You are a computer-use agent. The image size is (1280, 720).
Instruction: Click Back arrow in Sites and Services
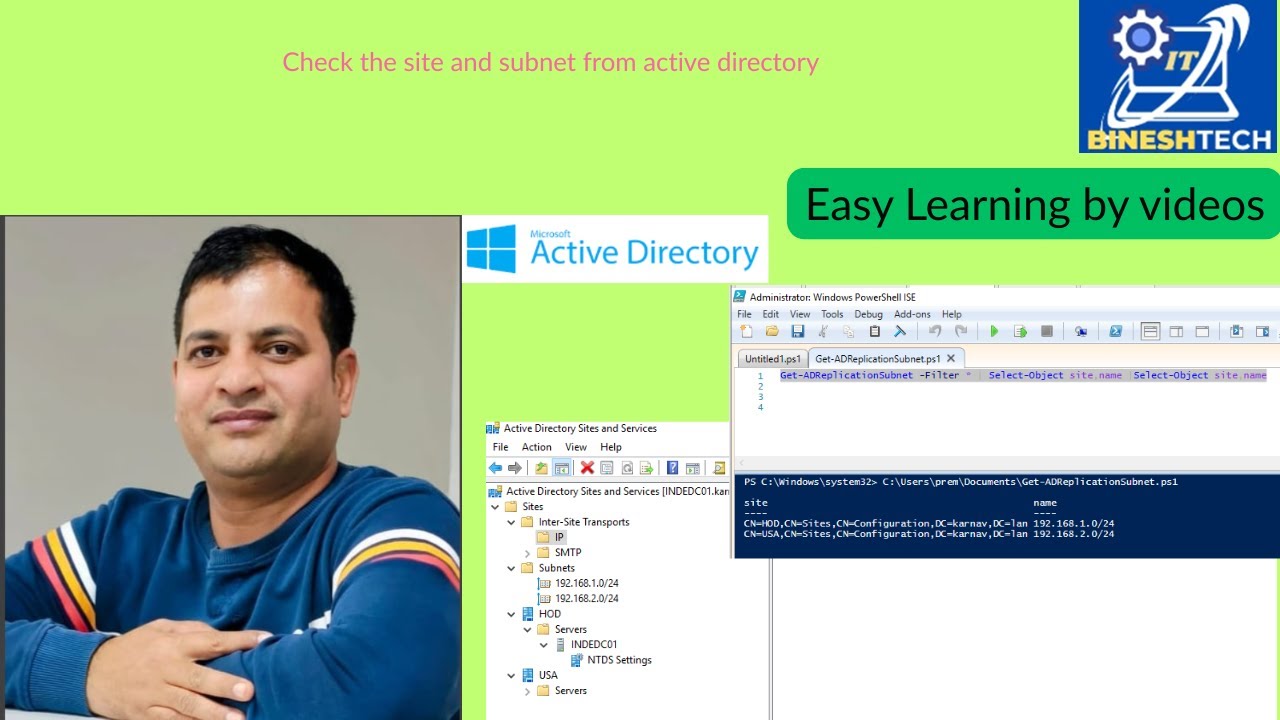(x=495, y=467)
